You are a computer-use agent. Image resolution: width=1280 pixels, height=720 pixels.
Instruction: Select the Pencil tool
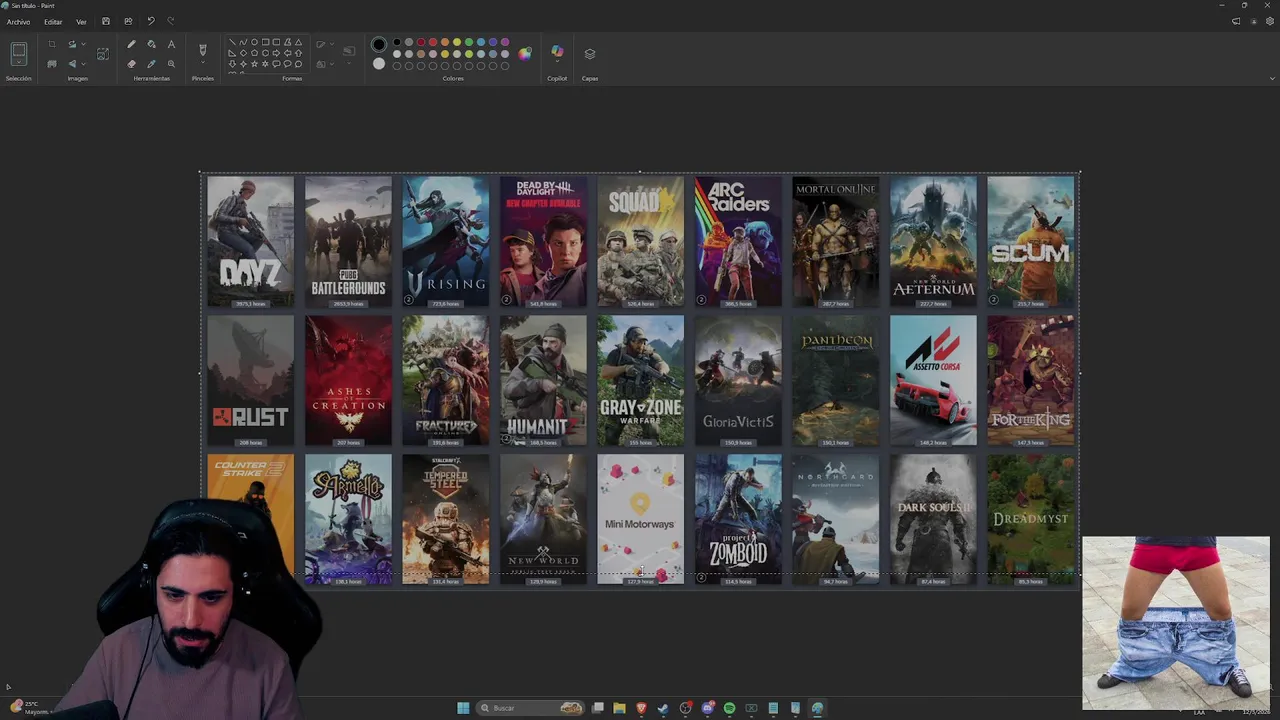131,44
